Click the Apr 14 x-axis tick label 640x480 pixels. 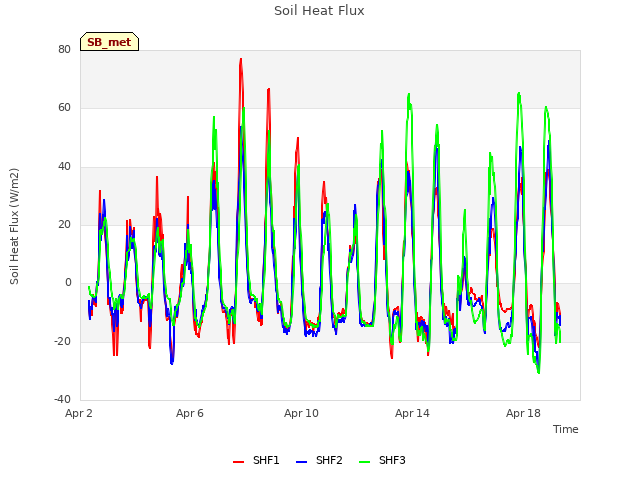[x=412, y=413]
